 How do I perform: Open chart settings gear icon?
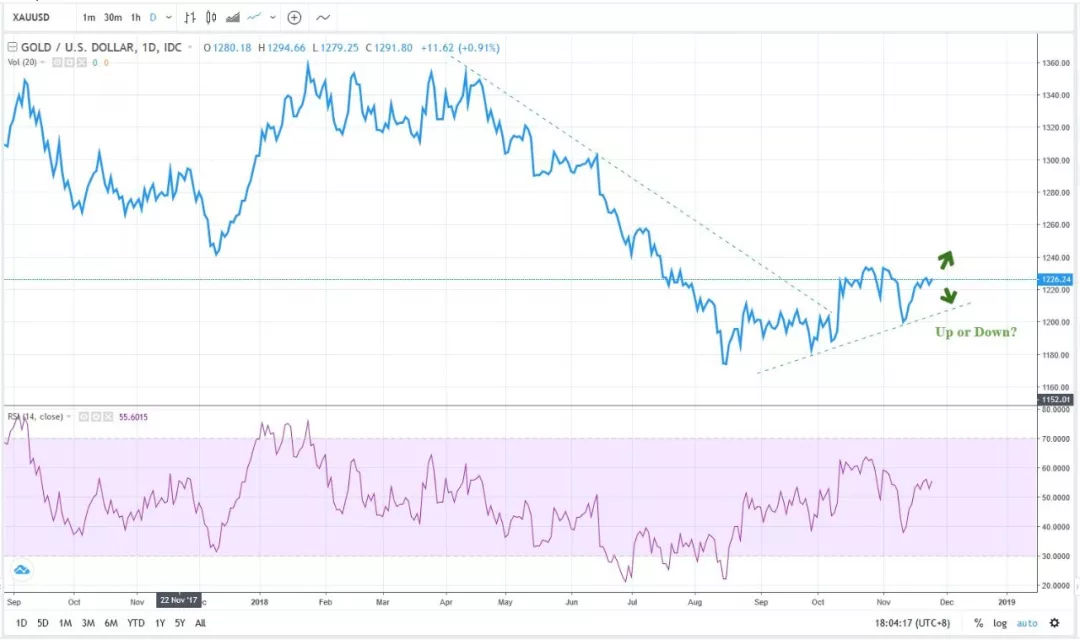pos(1054,623)
